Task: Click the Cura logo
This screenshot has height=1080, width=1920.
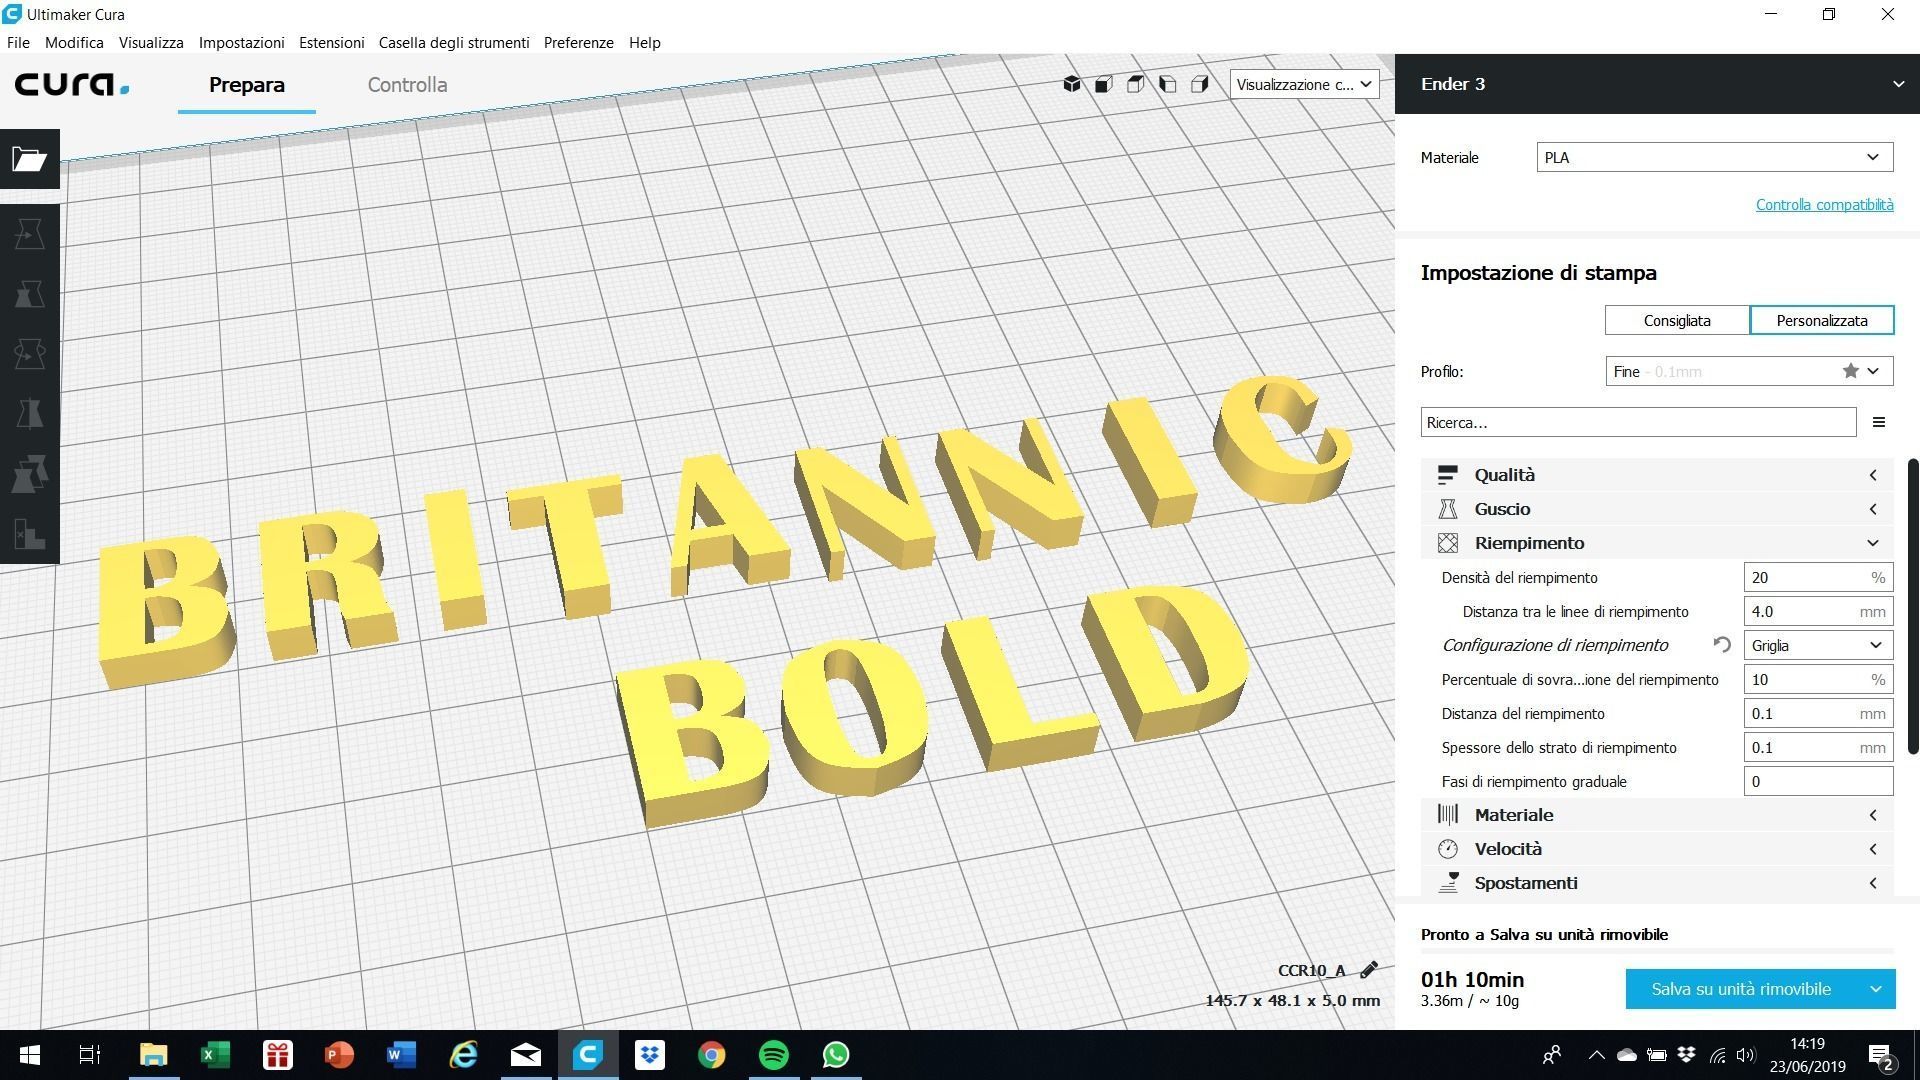Action: click(72, 84)
